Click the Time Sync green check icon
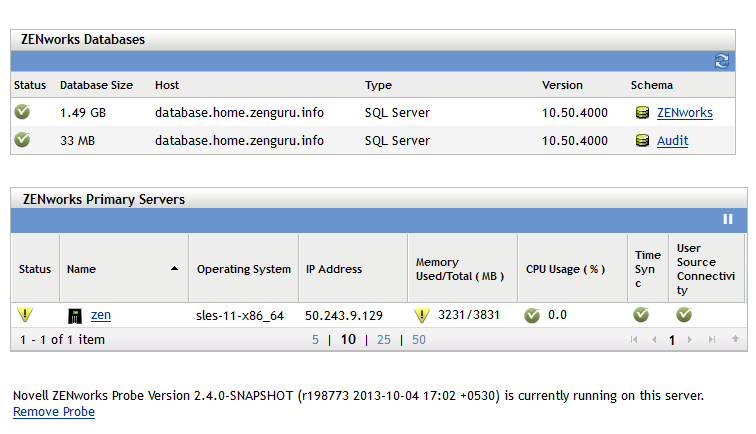This screenshot has width=756, height=434. click(641, 315)
